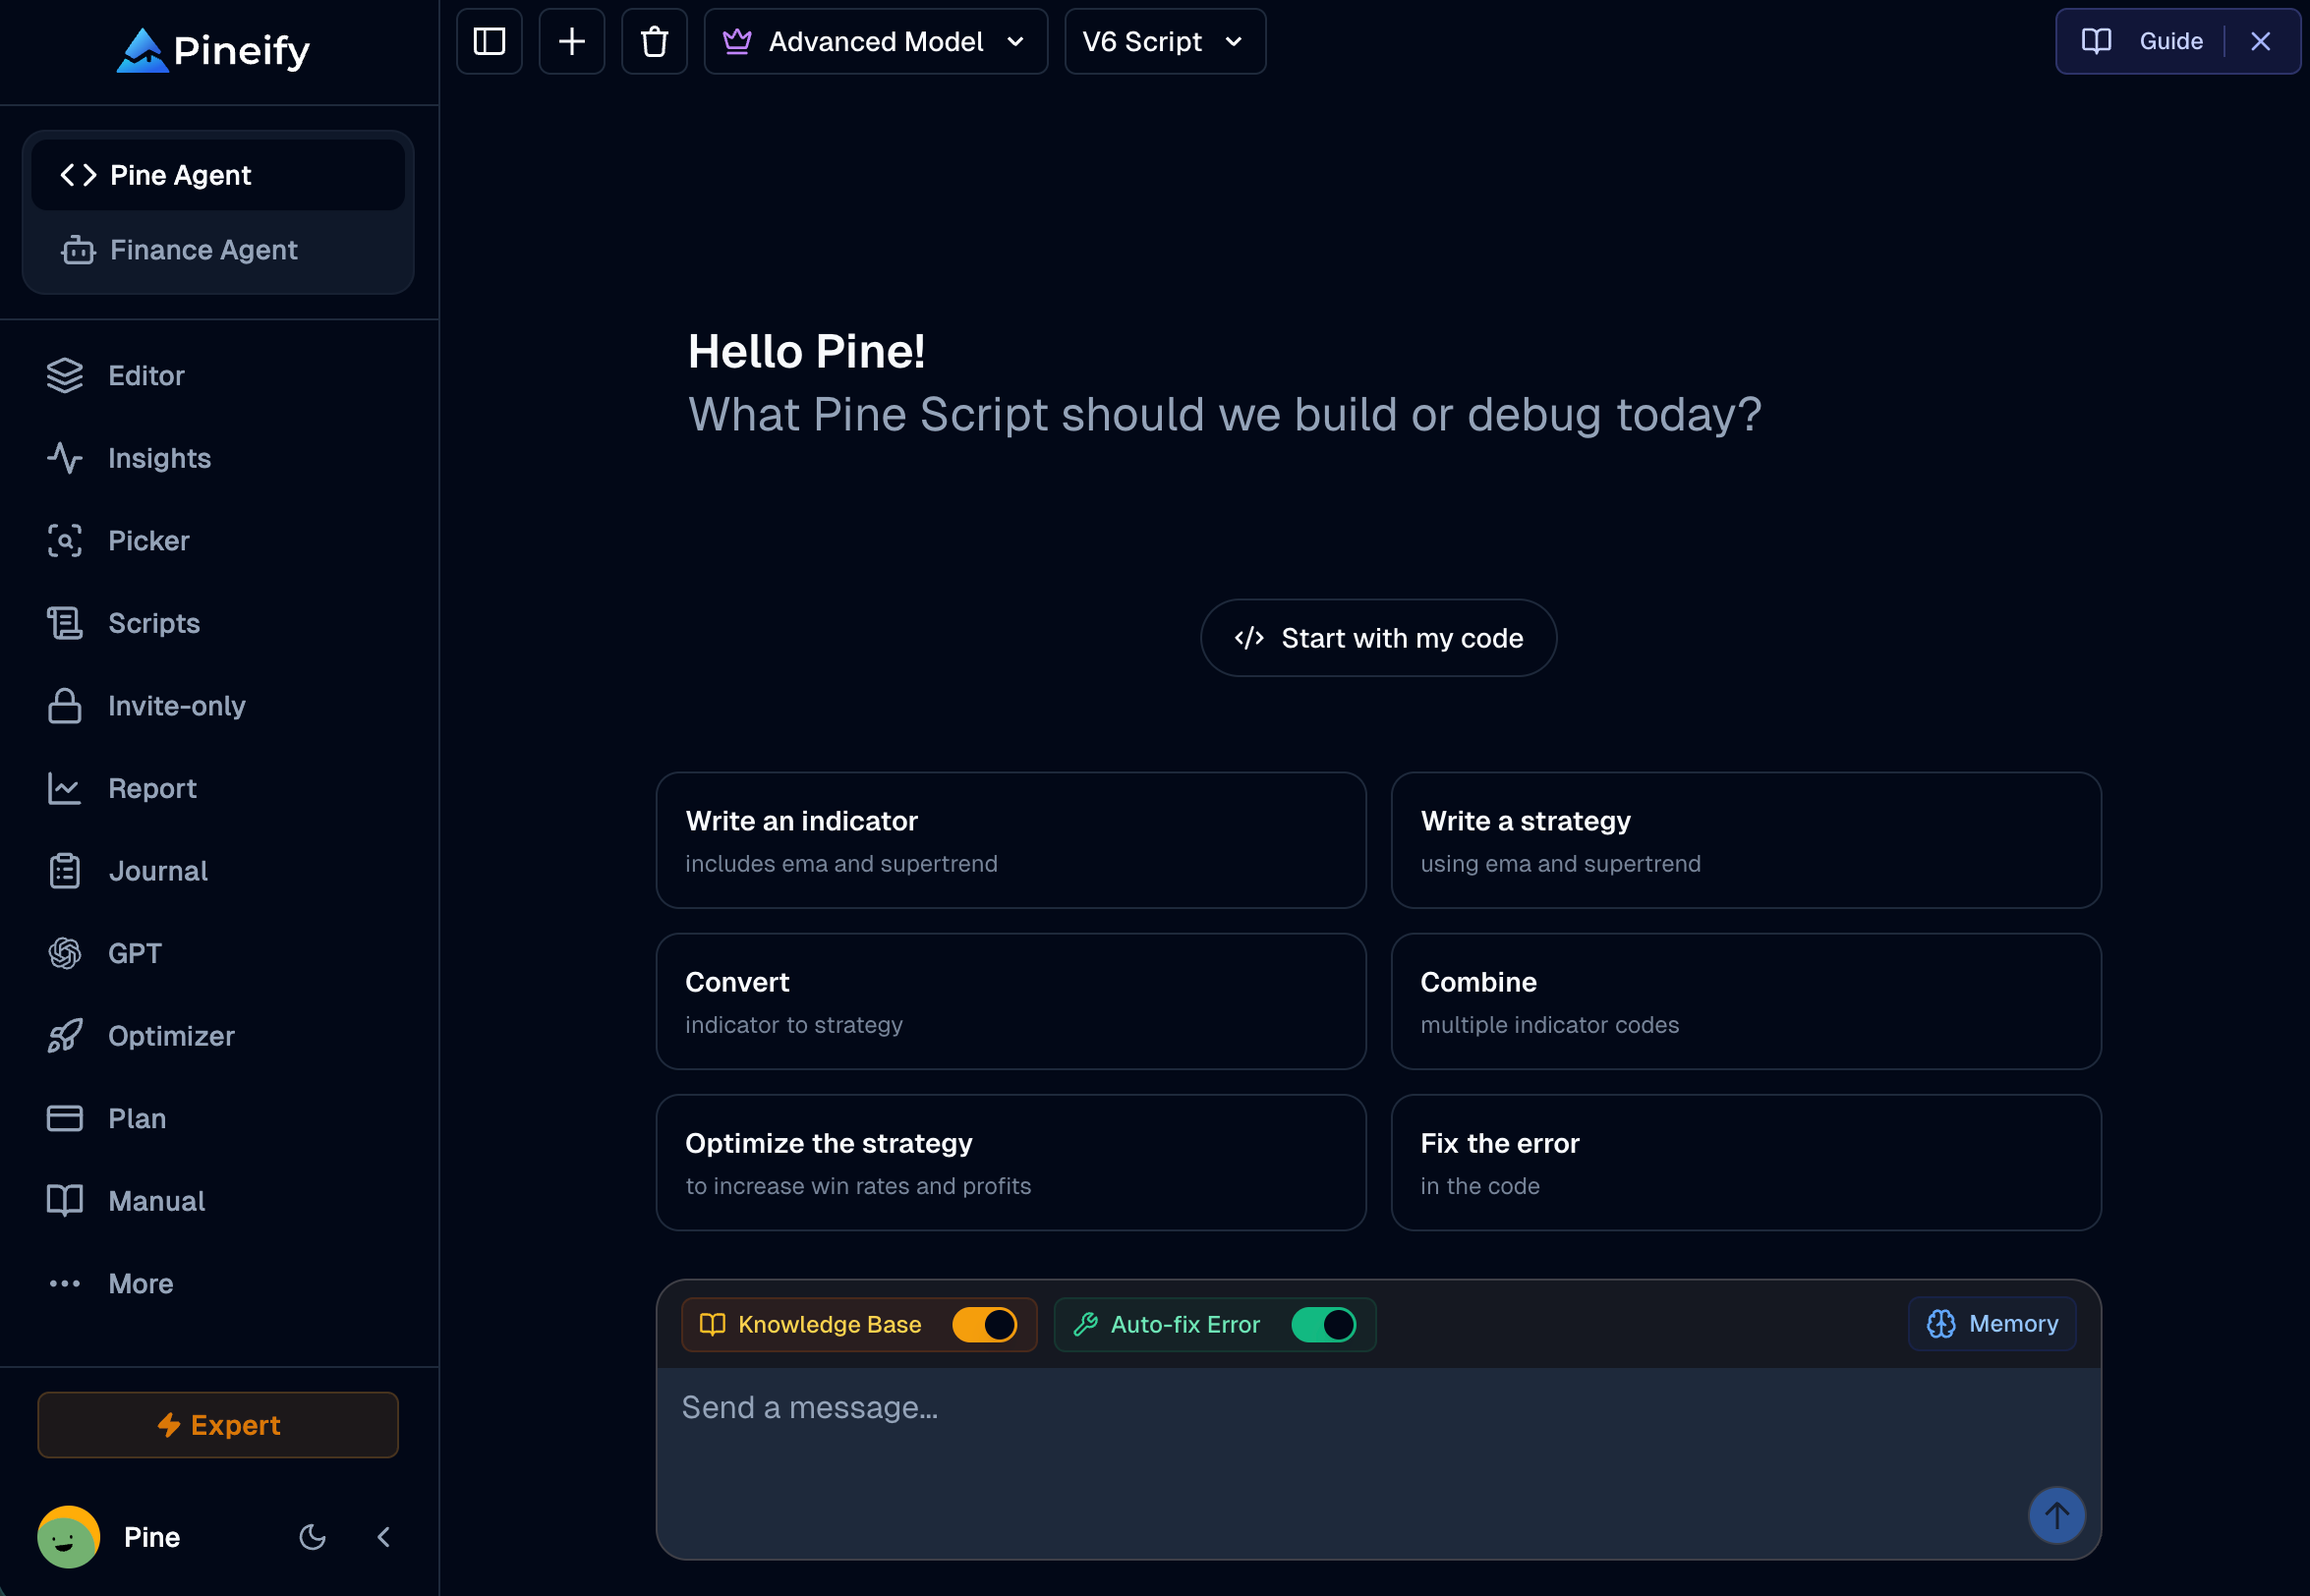This screenshot has width=2310, height=1596.
Task: Switch theme with the moon icon
Action: click(x=313, y=1536)
